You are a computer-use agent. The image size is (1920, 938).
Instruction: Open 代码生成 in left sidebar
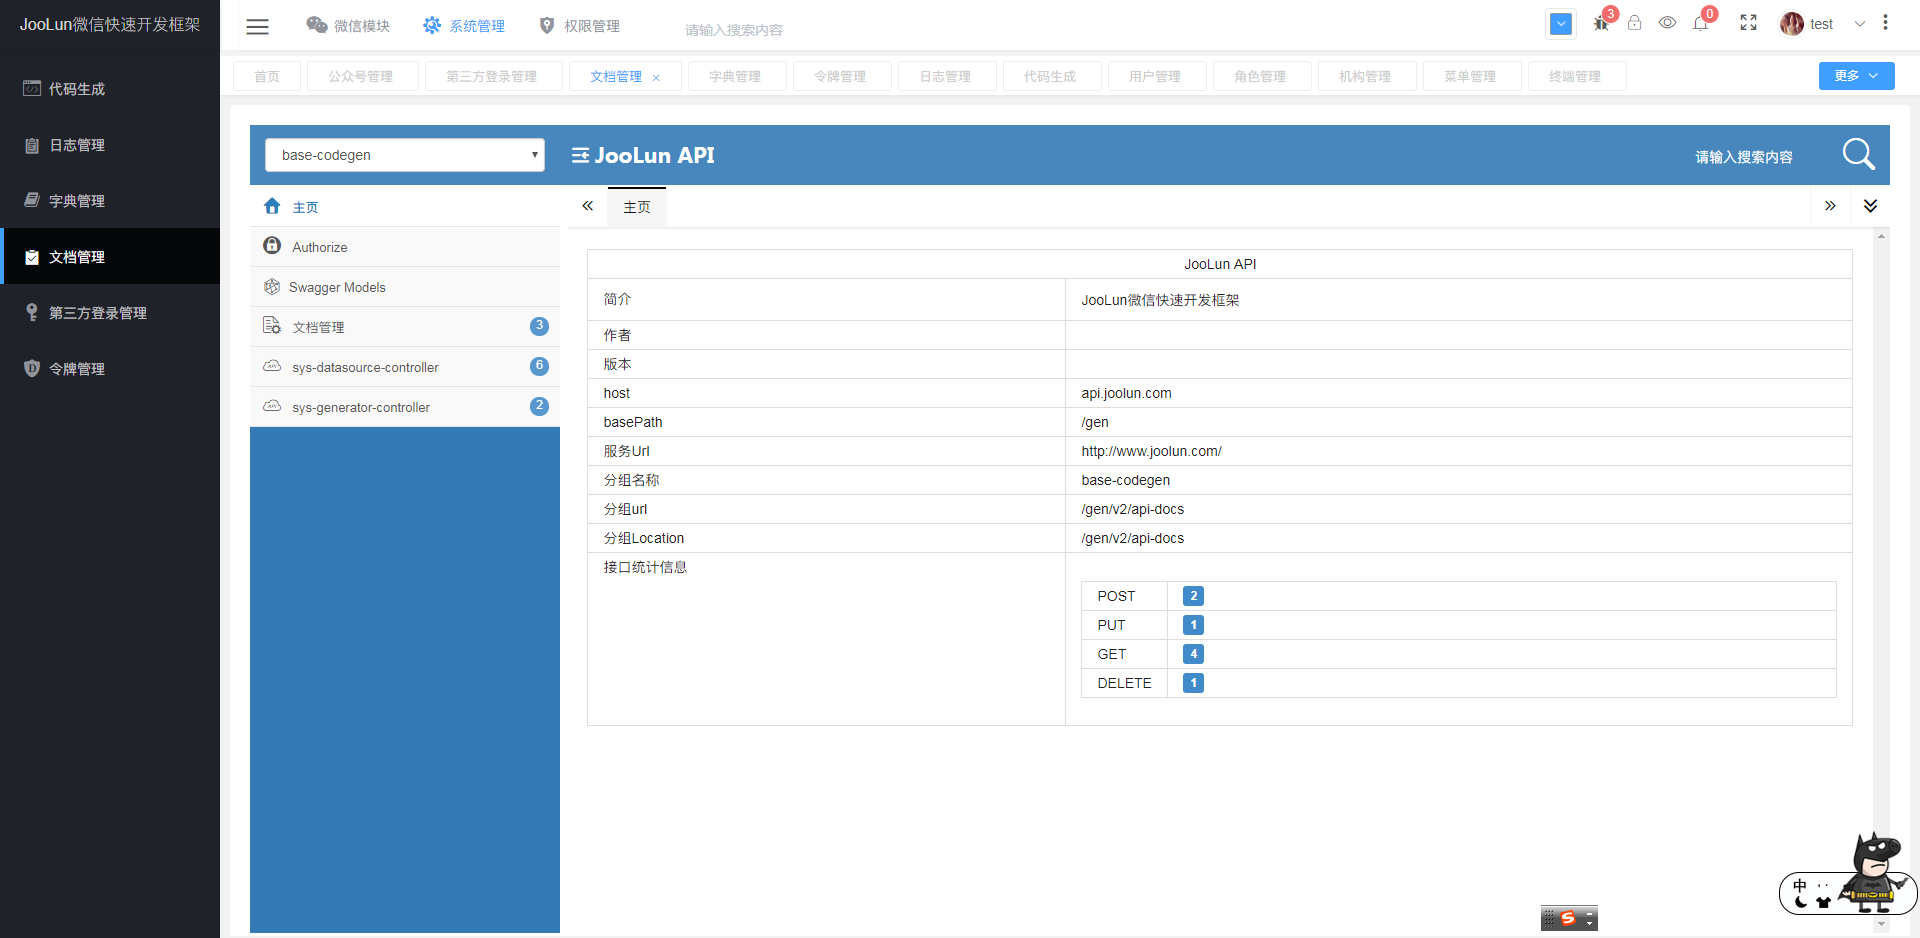(x=110, y=89)
